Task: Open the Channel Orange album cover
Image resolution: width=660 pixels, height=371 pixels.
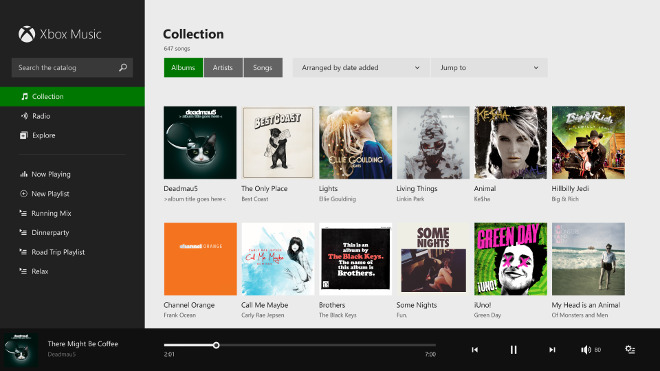Action: click(200, 259)
